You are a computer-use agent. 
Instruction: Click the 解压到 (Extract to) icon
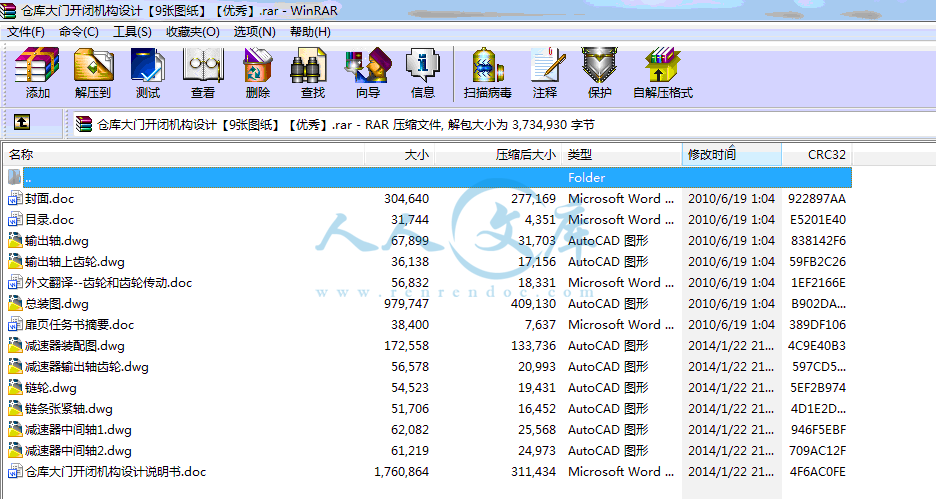93,73
